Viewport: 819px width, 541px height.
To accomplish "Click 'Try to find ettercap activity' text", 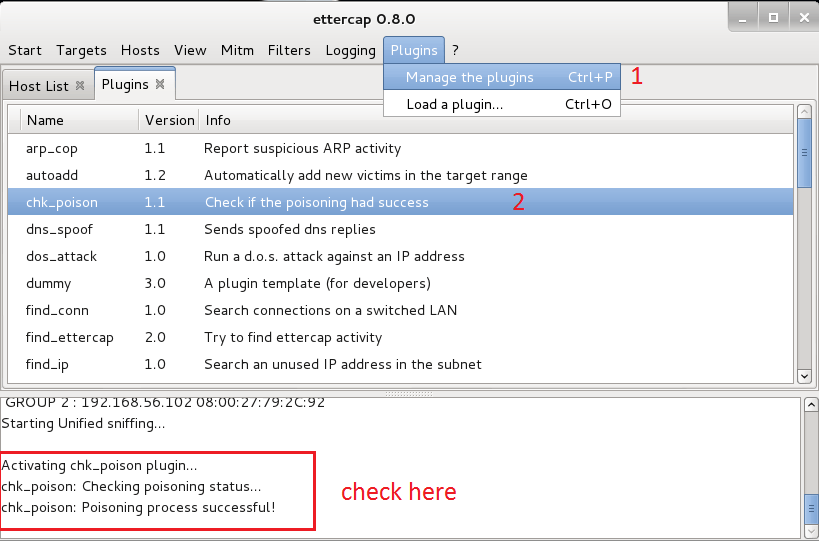I will pyautogui.click(x=293, y=337).
